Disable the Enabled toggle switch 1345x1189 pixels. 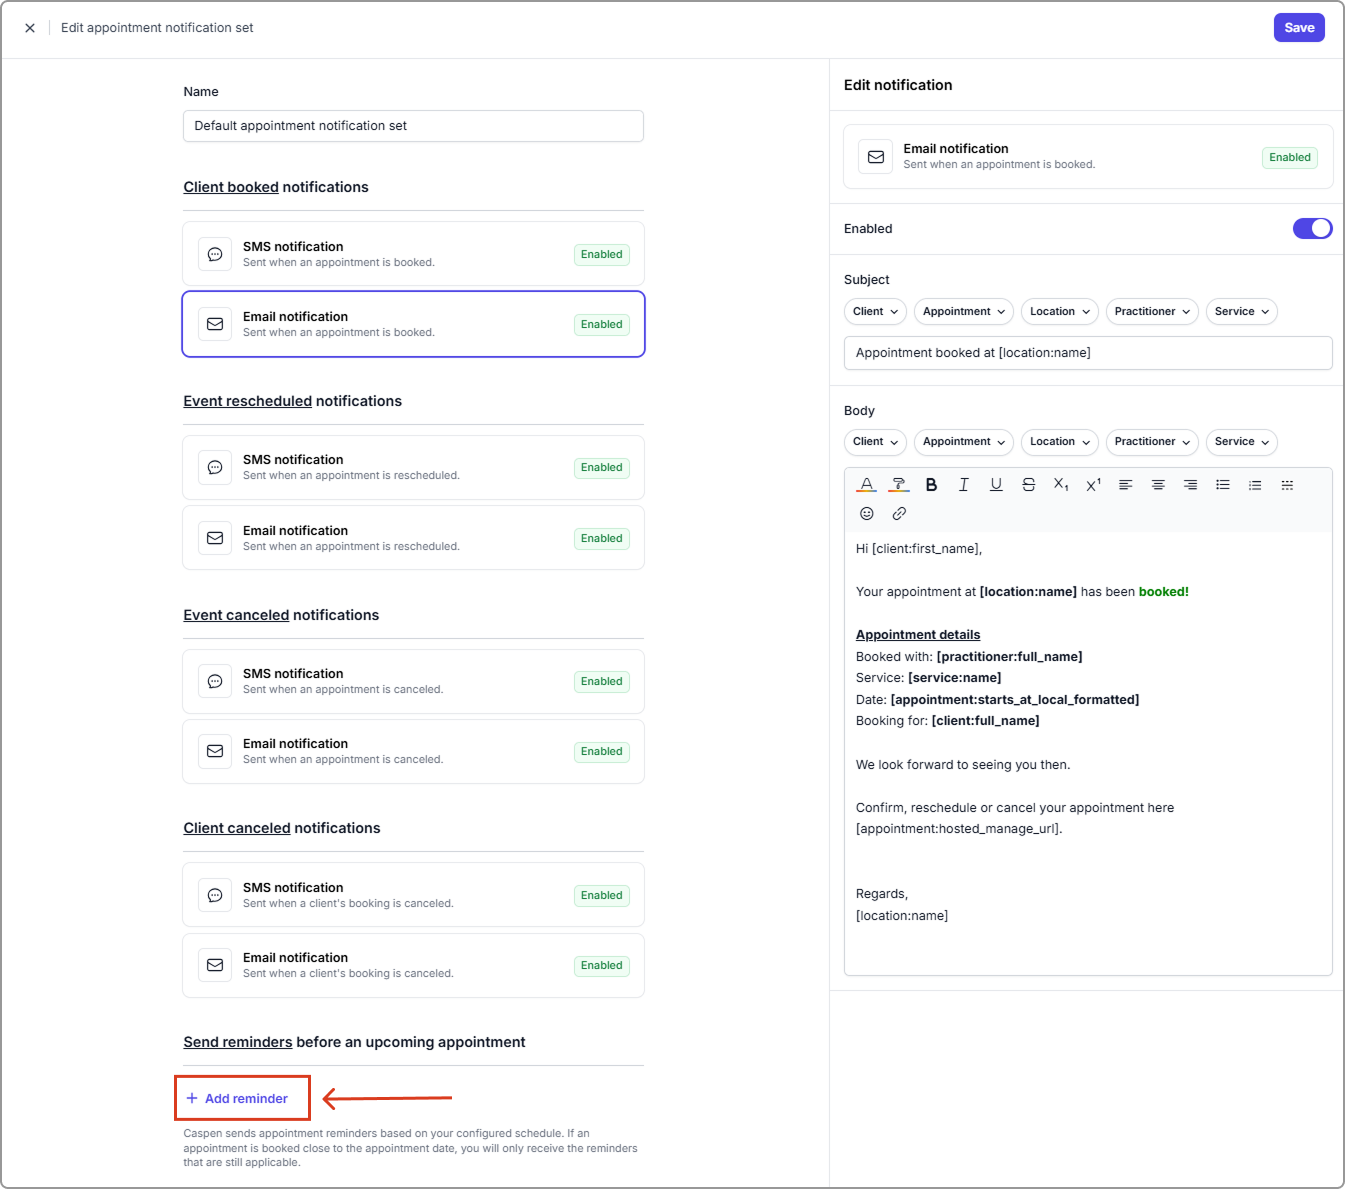[x=1312, y=229]
